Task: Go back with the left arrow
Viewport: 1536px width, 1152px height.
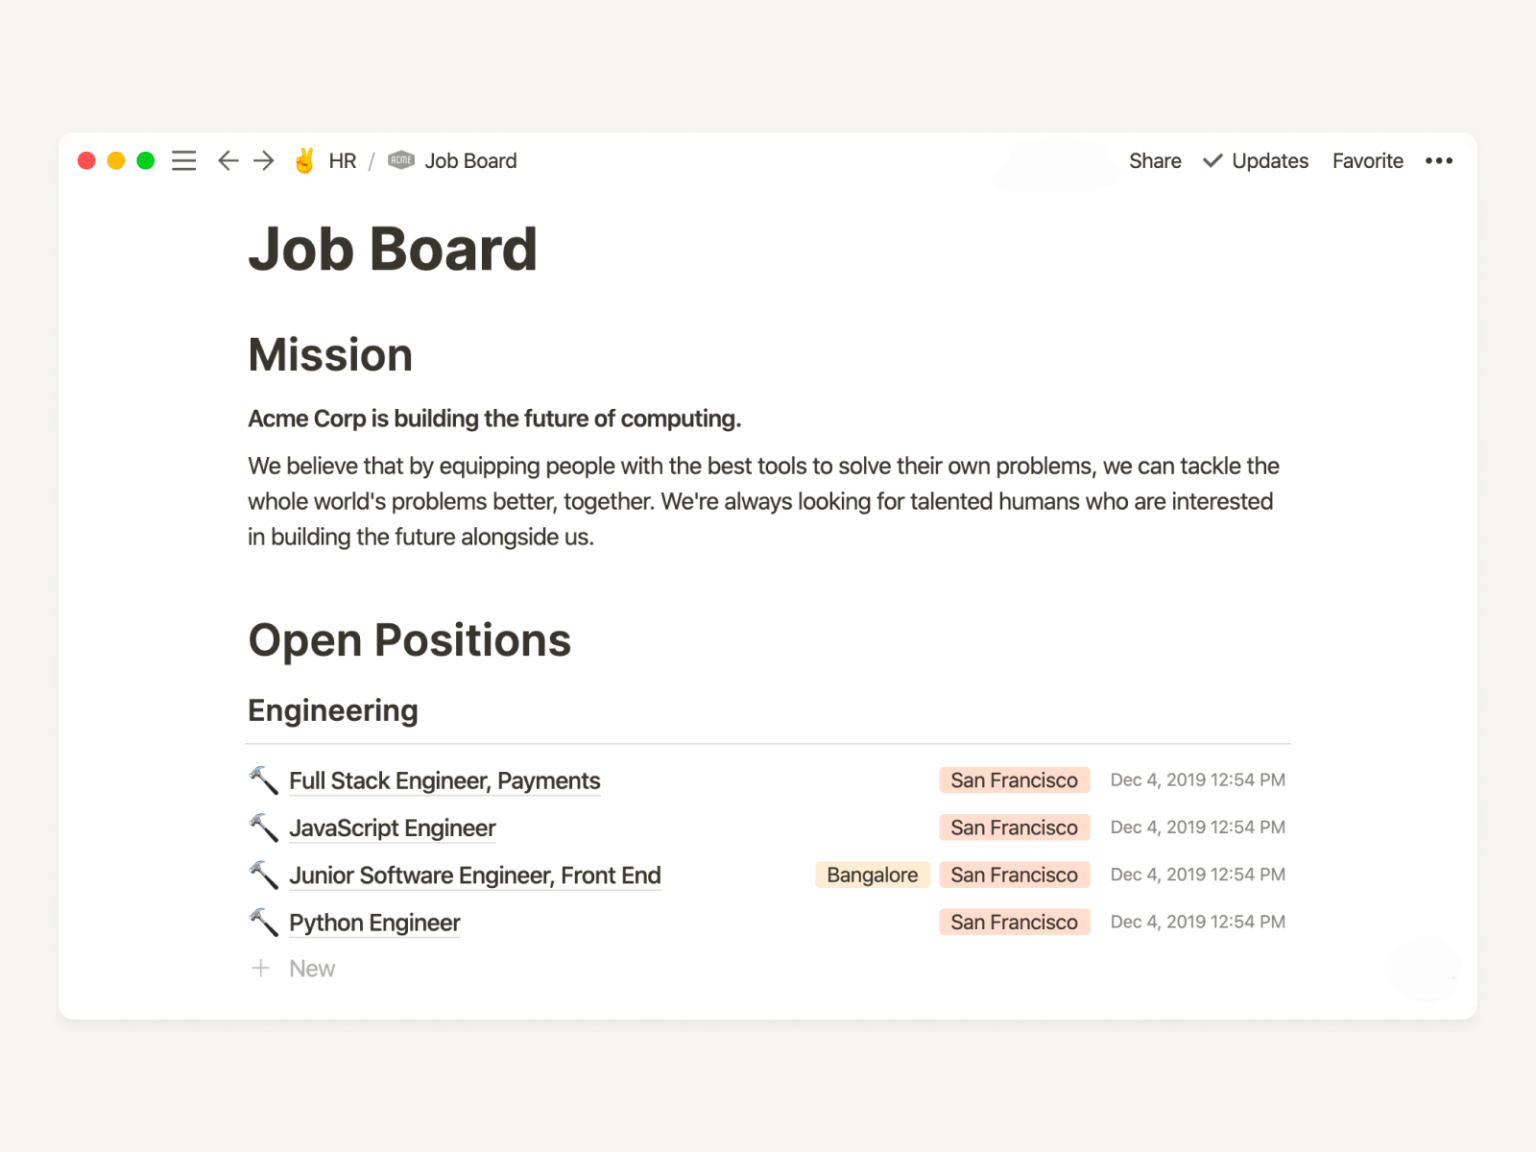Action: pos(228,161)
